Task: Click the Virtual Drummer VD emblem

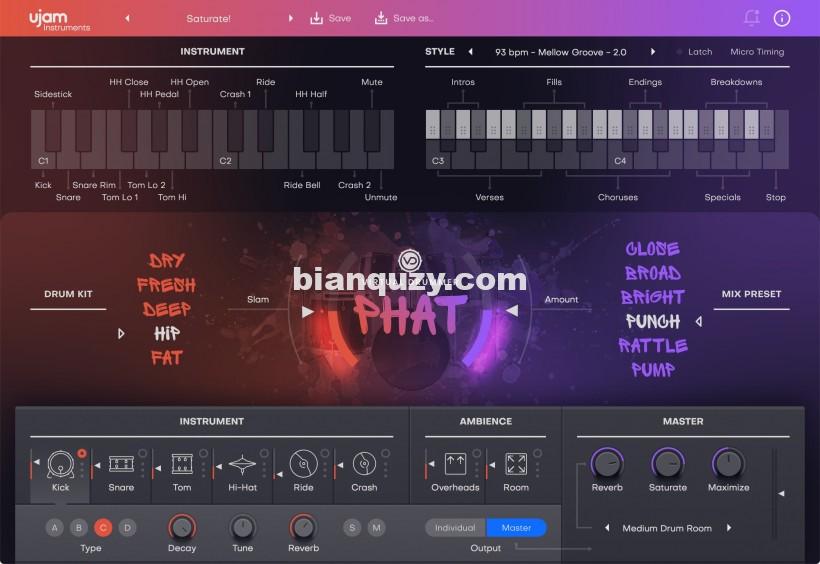Action: (409, 261)
